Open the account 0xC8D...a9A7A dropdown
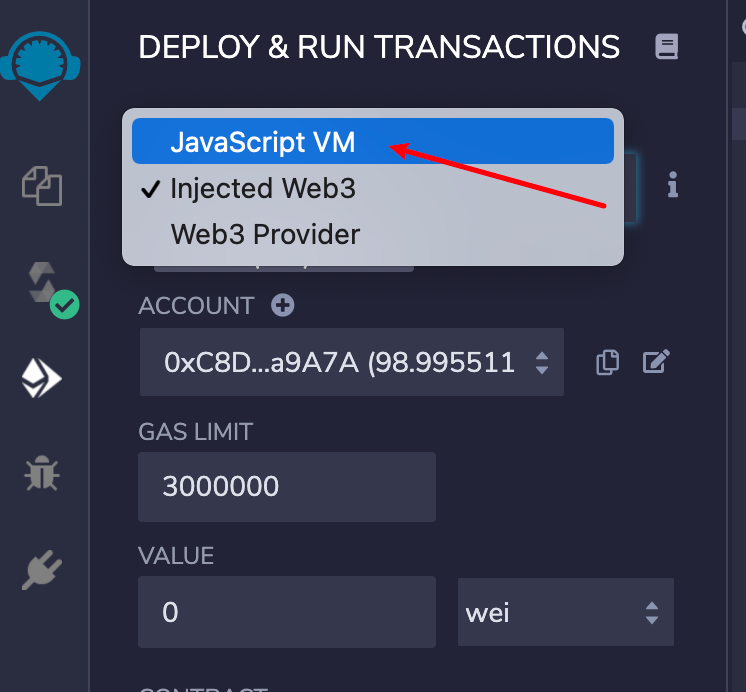Image resolution: width=746 pixels, height=692 pixels. point(352,362)
